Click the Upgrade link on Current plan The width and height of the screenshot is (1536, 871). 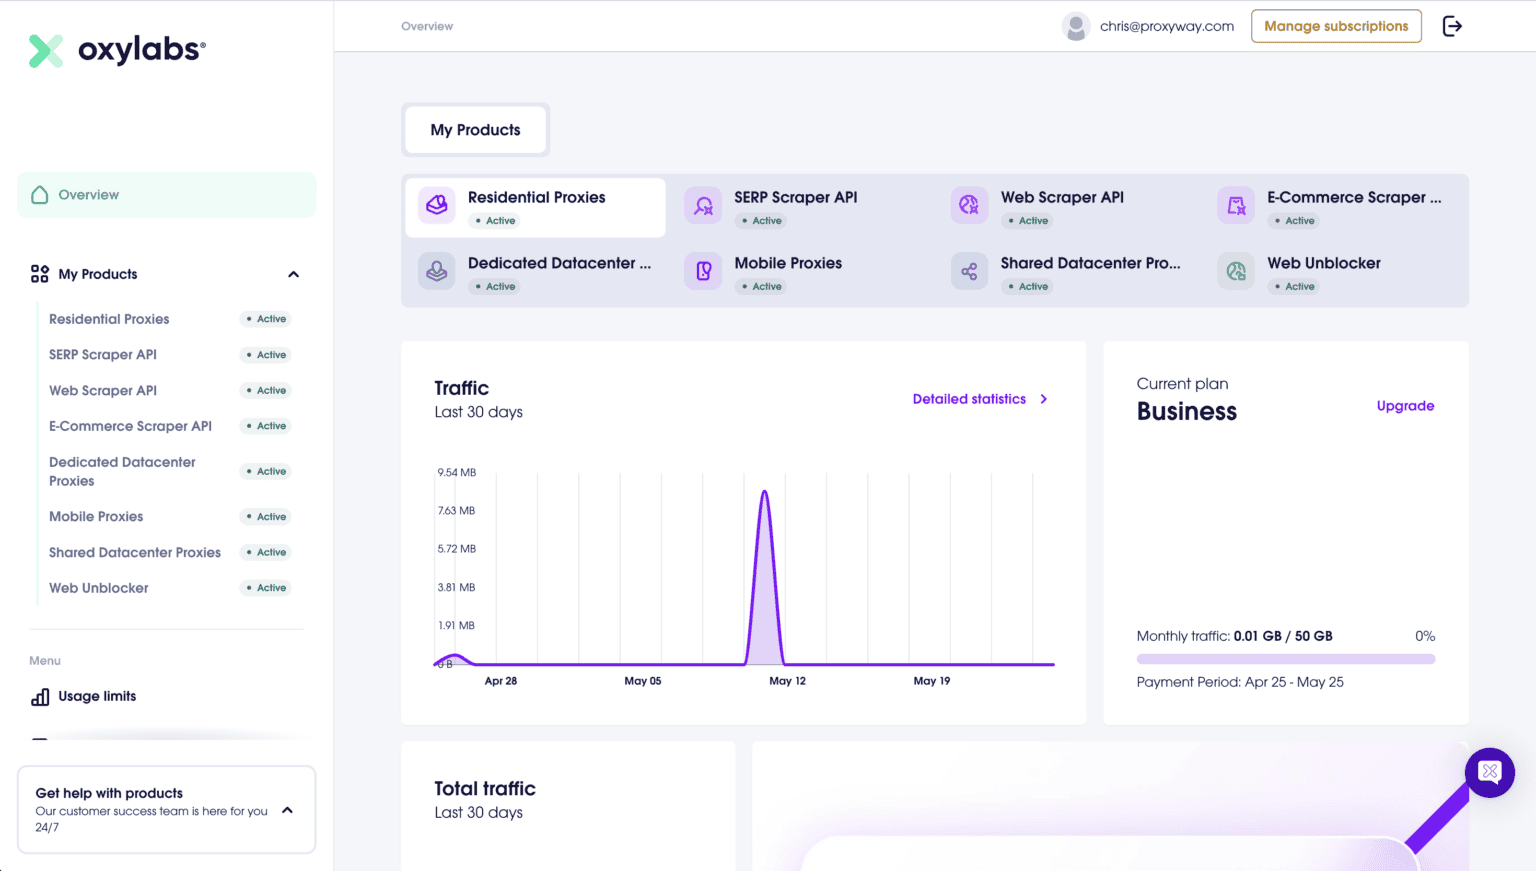[1405, 406]
